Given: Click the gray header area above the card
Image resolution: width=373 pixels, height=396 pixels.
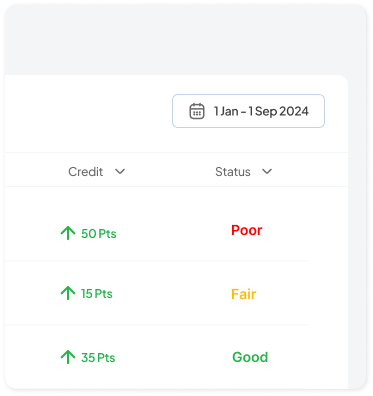Looking at the screenshot, I should 185,39.
